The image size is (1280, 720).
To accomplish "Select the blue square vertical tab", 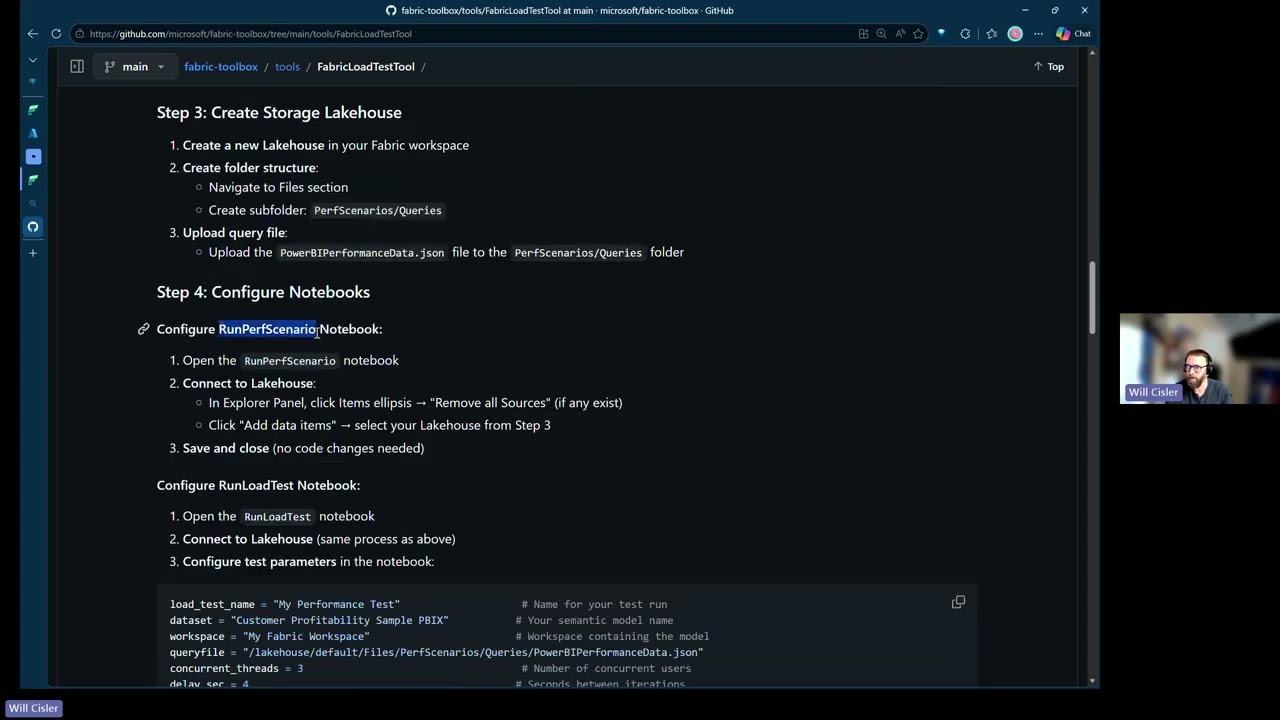I will click(33, 156).
